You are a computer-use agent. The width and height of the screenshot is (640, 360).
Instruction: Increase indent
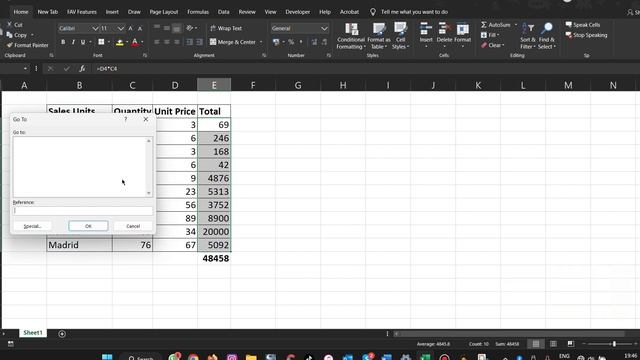pos(199,42)
